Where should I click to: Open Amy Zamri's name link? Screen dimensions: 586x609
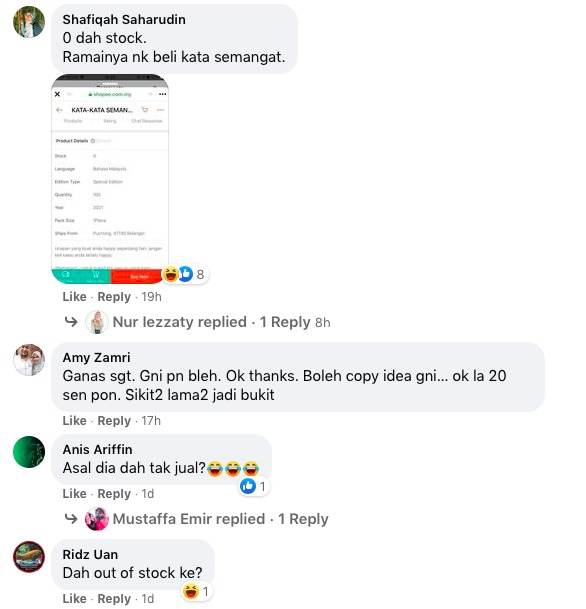[96, 357]
